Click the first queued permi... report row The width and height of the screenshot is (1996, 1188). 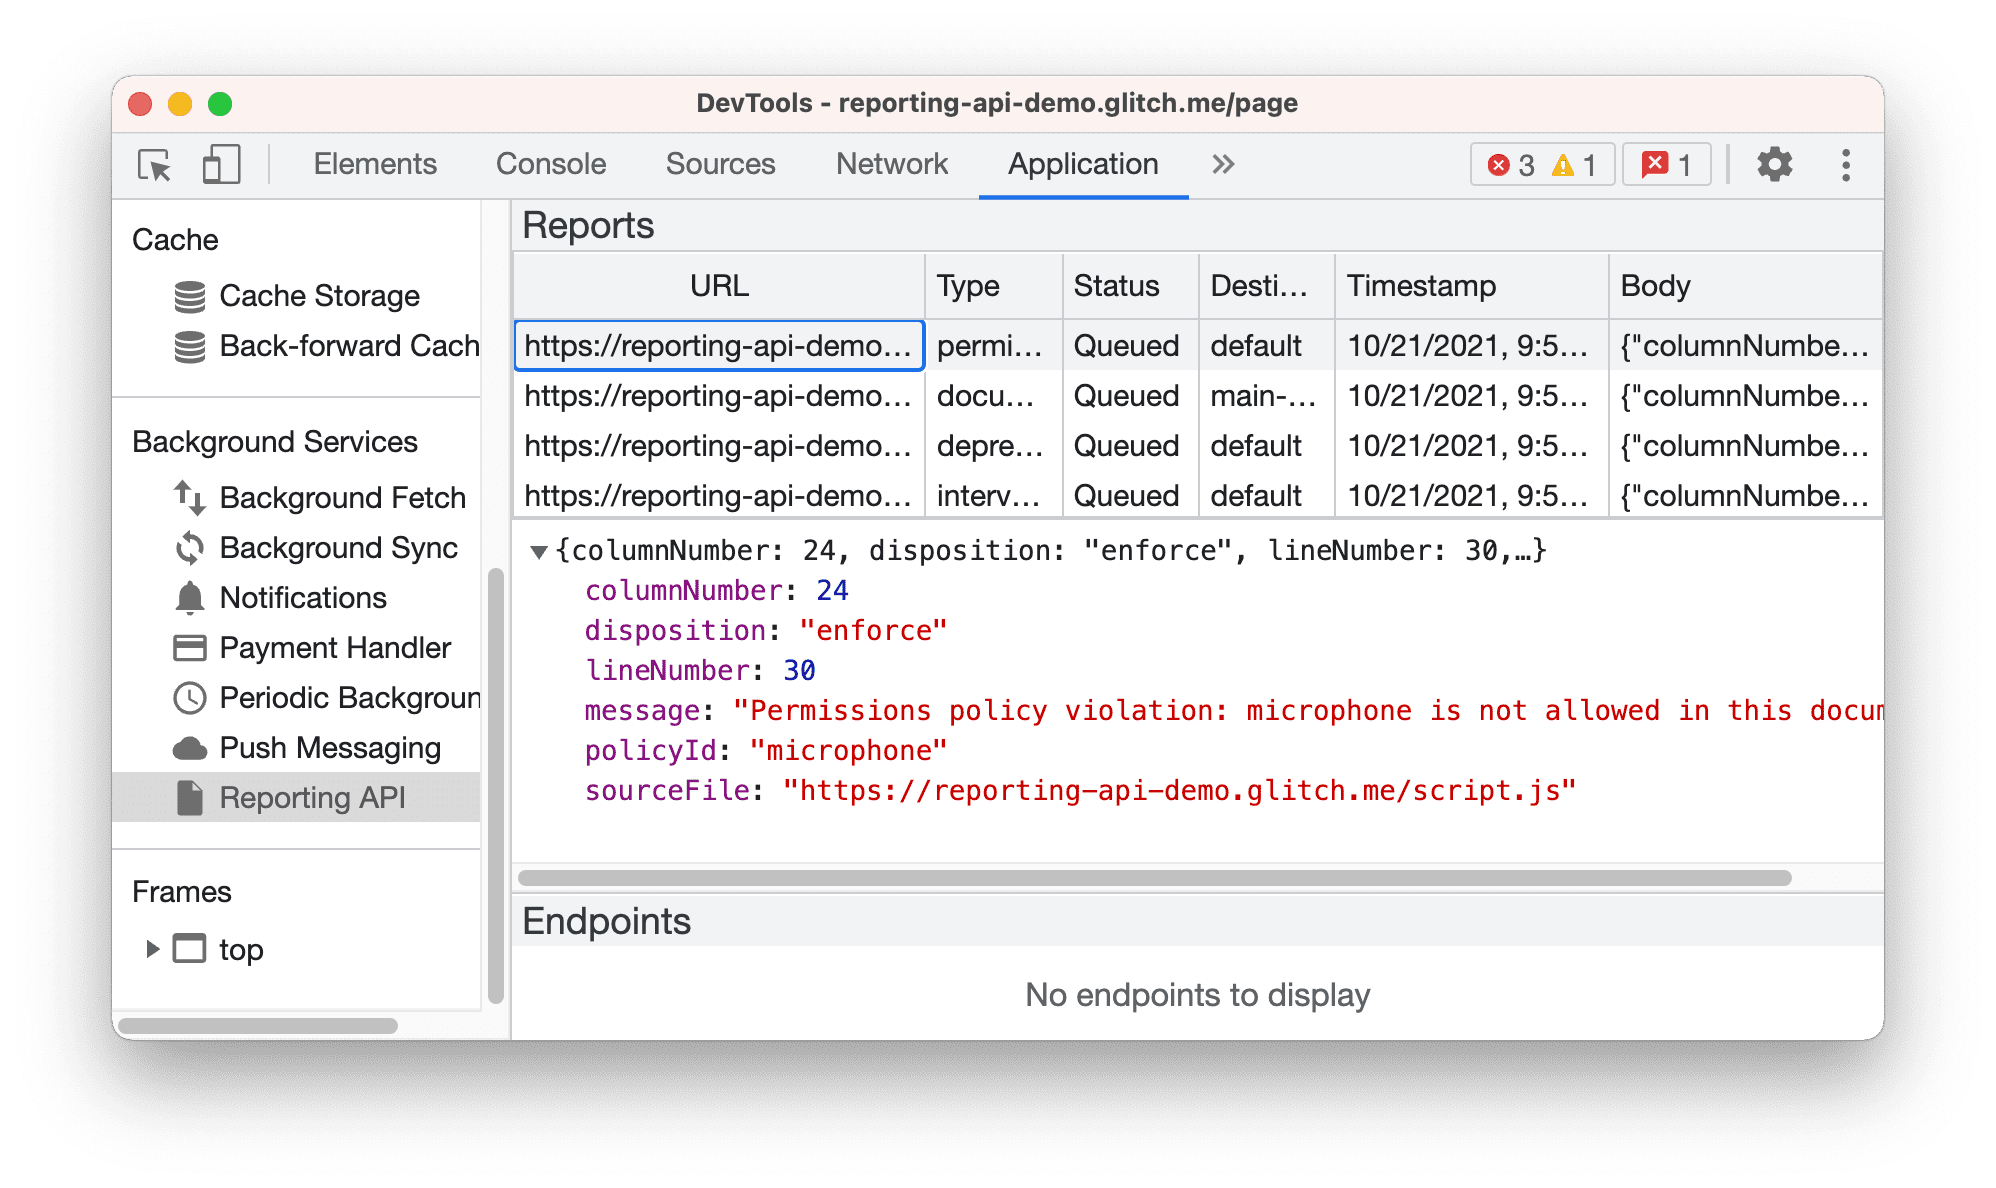coord(722,345)
